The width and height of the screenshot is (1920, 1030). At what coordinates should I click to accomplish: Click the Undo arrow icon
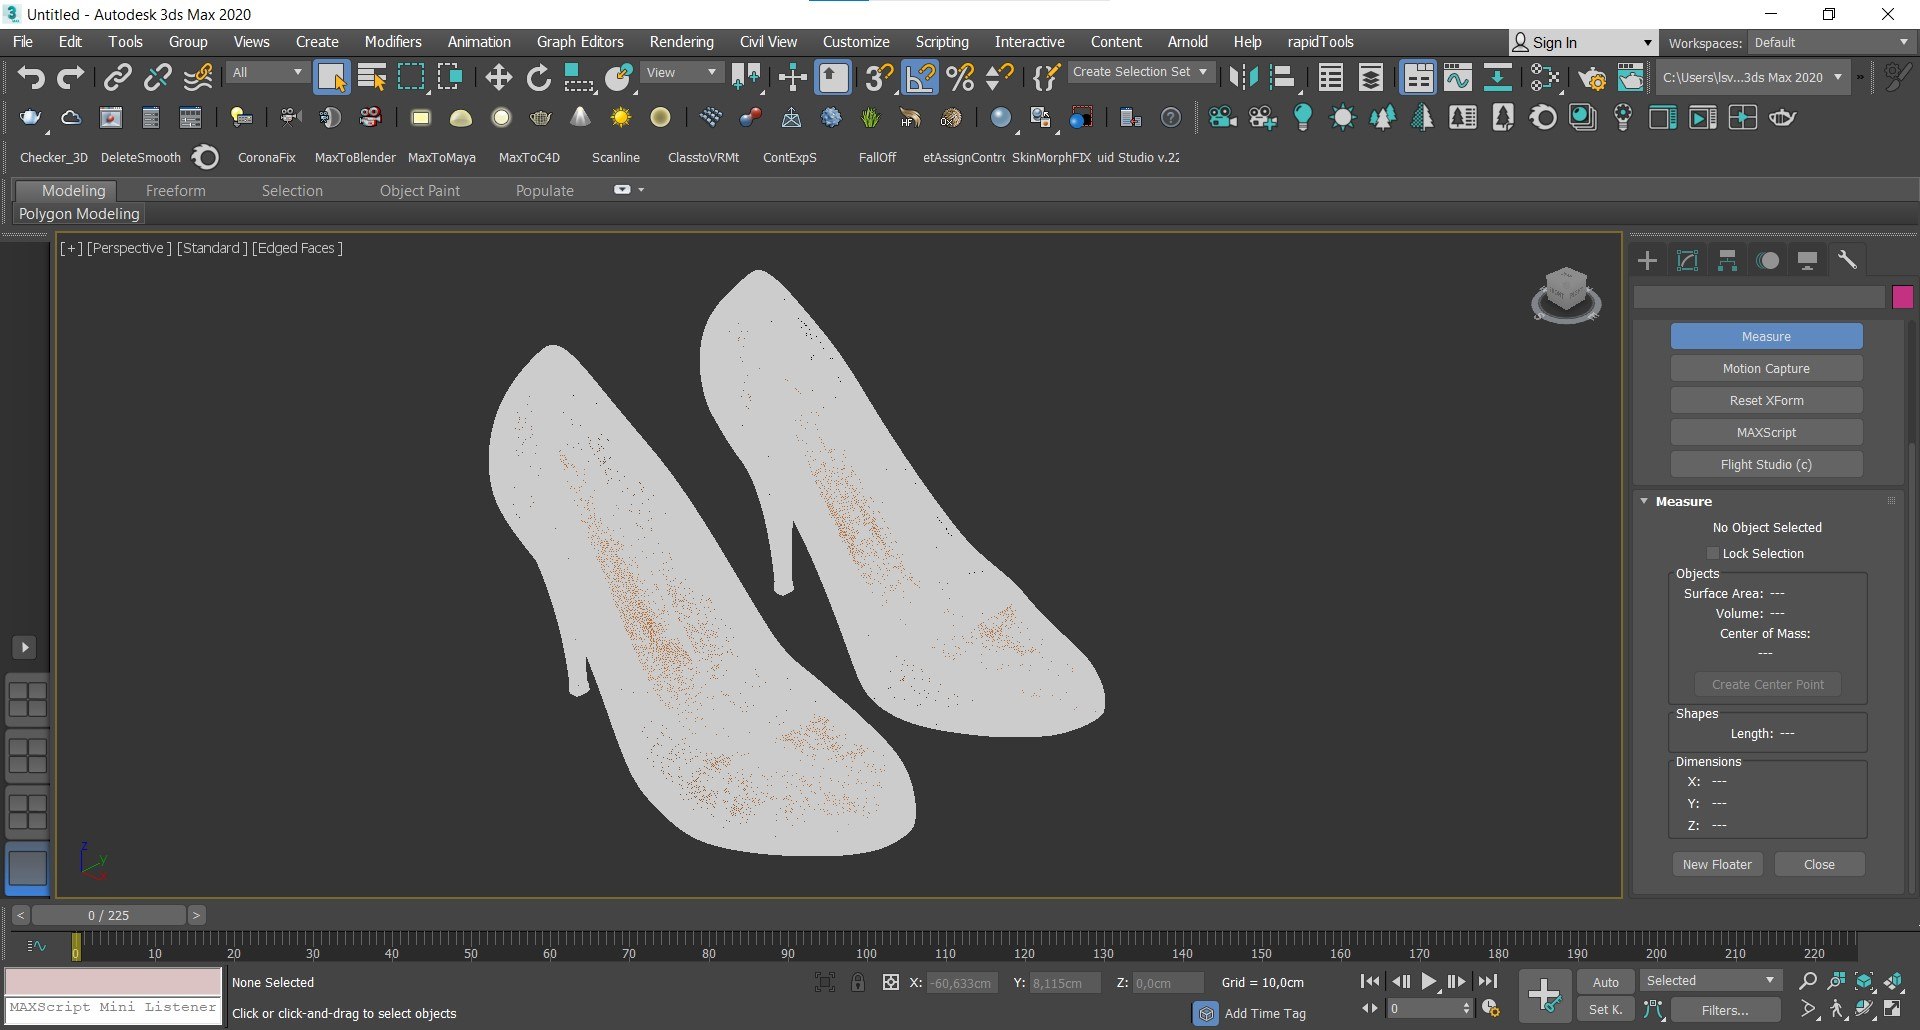pyautogui.click(x=31, y=77)
